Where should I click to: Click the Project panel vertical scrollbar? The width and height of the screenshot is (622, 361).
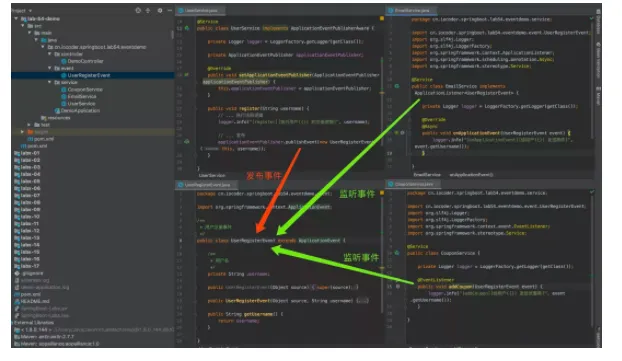173,35
